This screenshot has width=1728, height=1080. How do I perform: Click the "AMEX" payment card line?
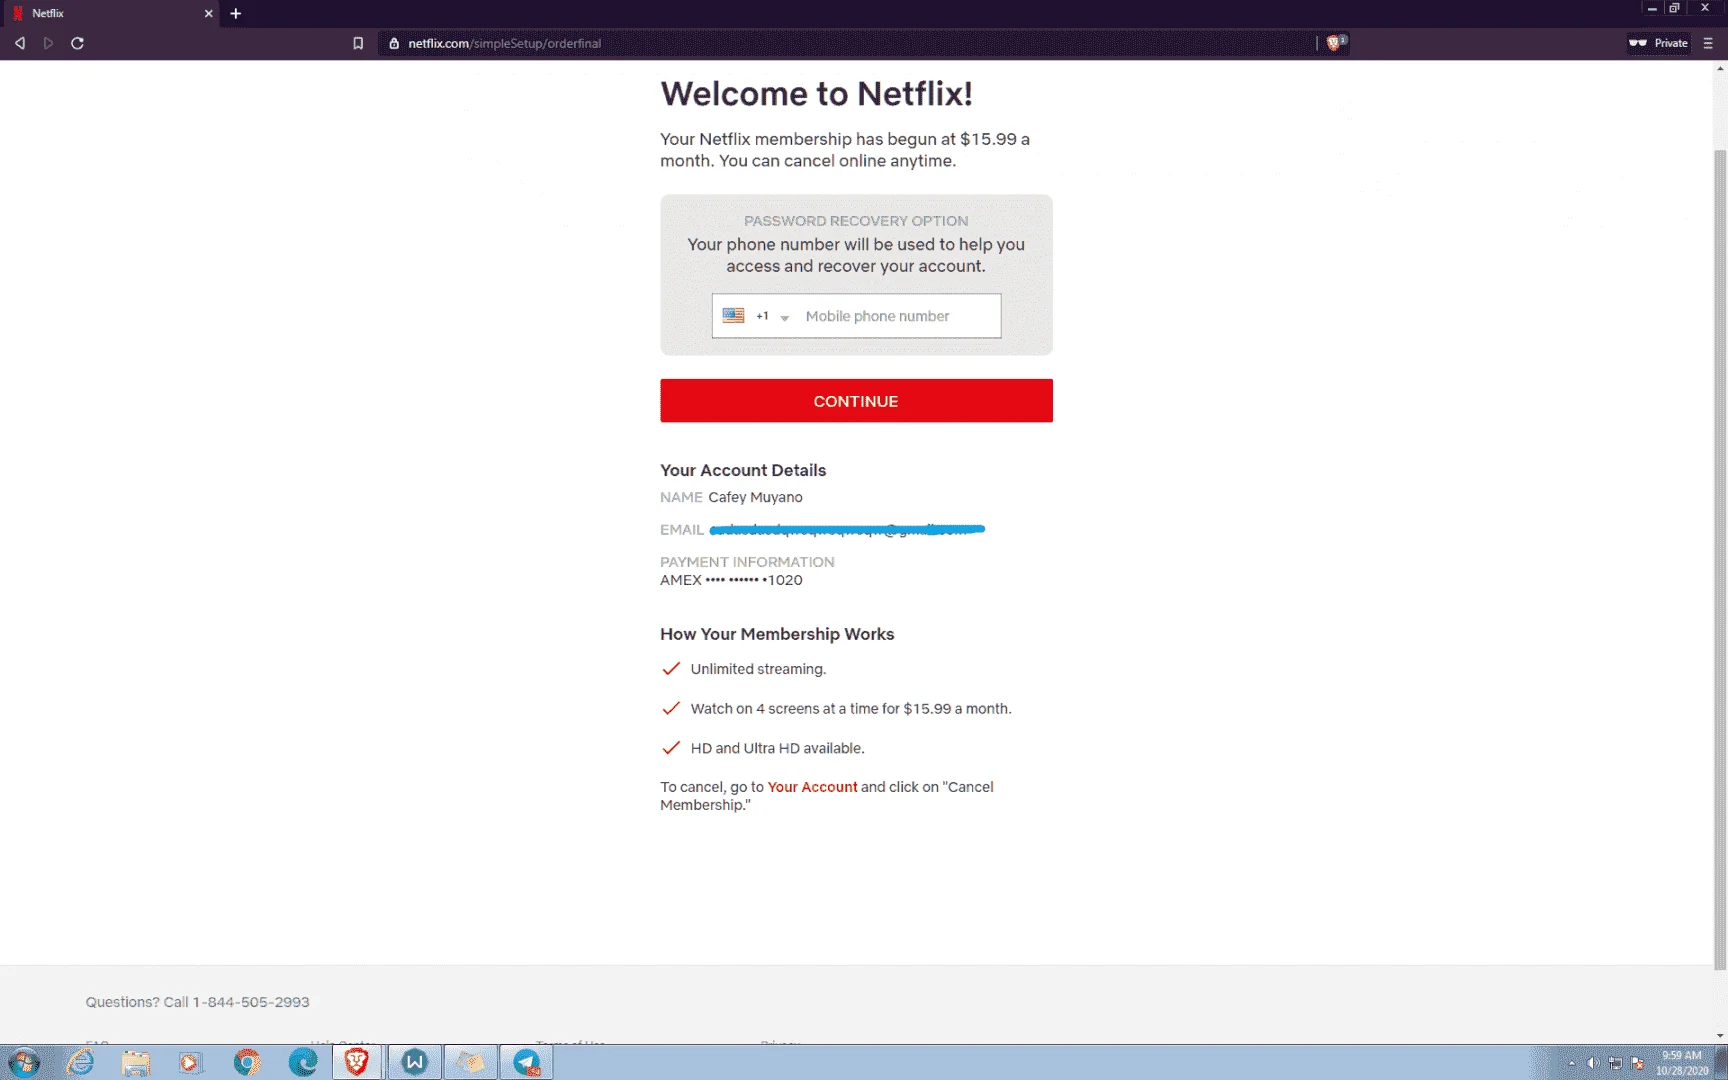tap(731, 580)
